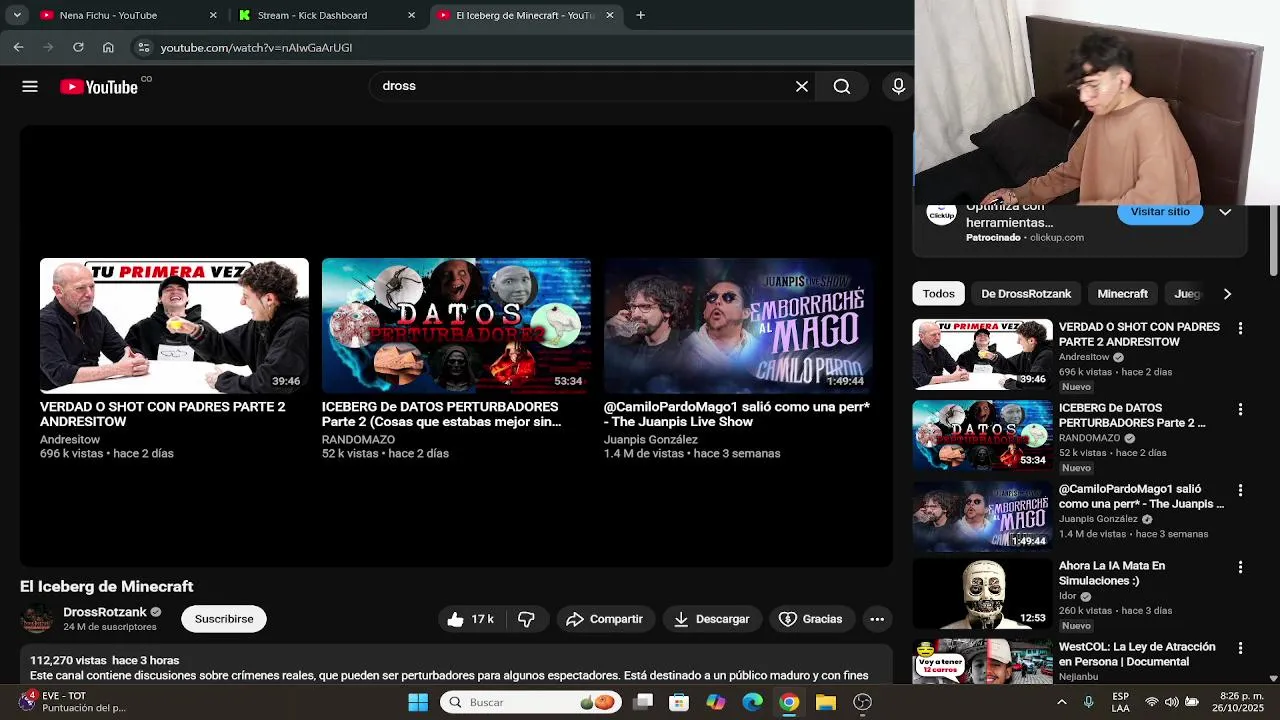The height and width of the screenshot is (720, 1280).
Task: Close the Stream - Kick Dashboard tab
Action: coord(412,15)
